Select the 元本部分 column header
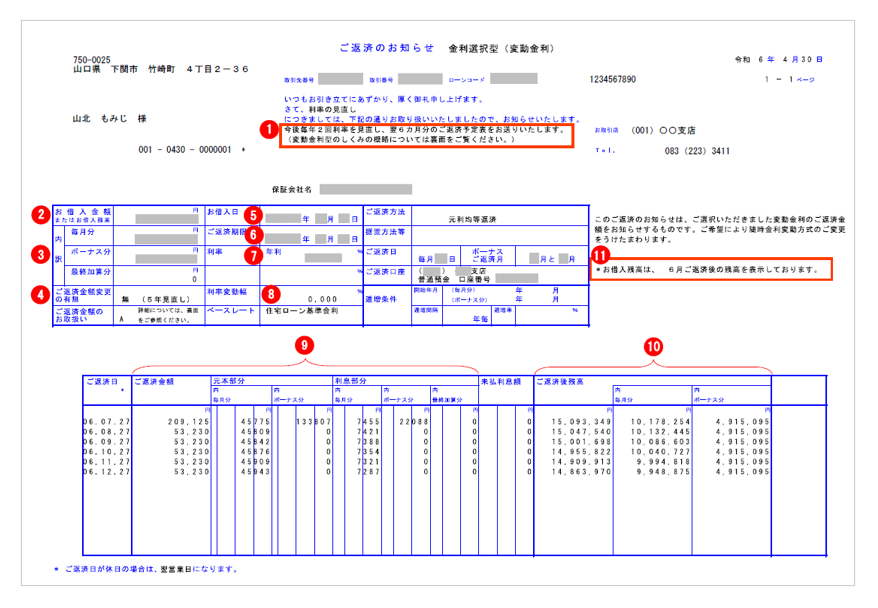 click(229, 381)
